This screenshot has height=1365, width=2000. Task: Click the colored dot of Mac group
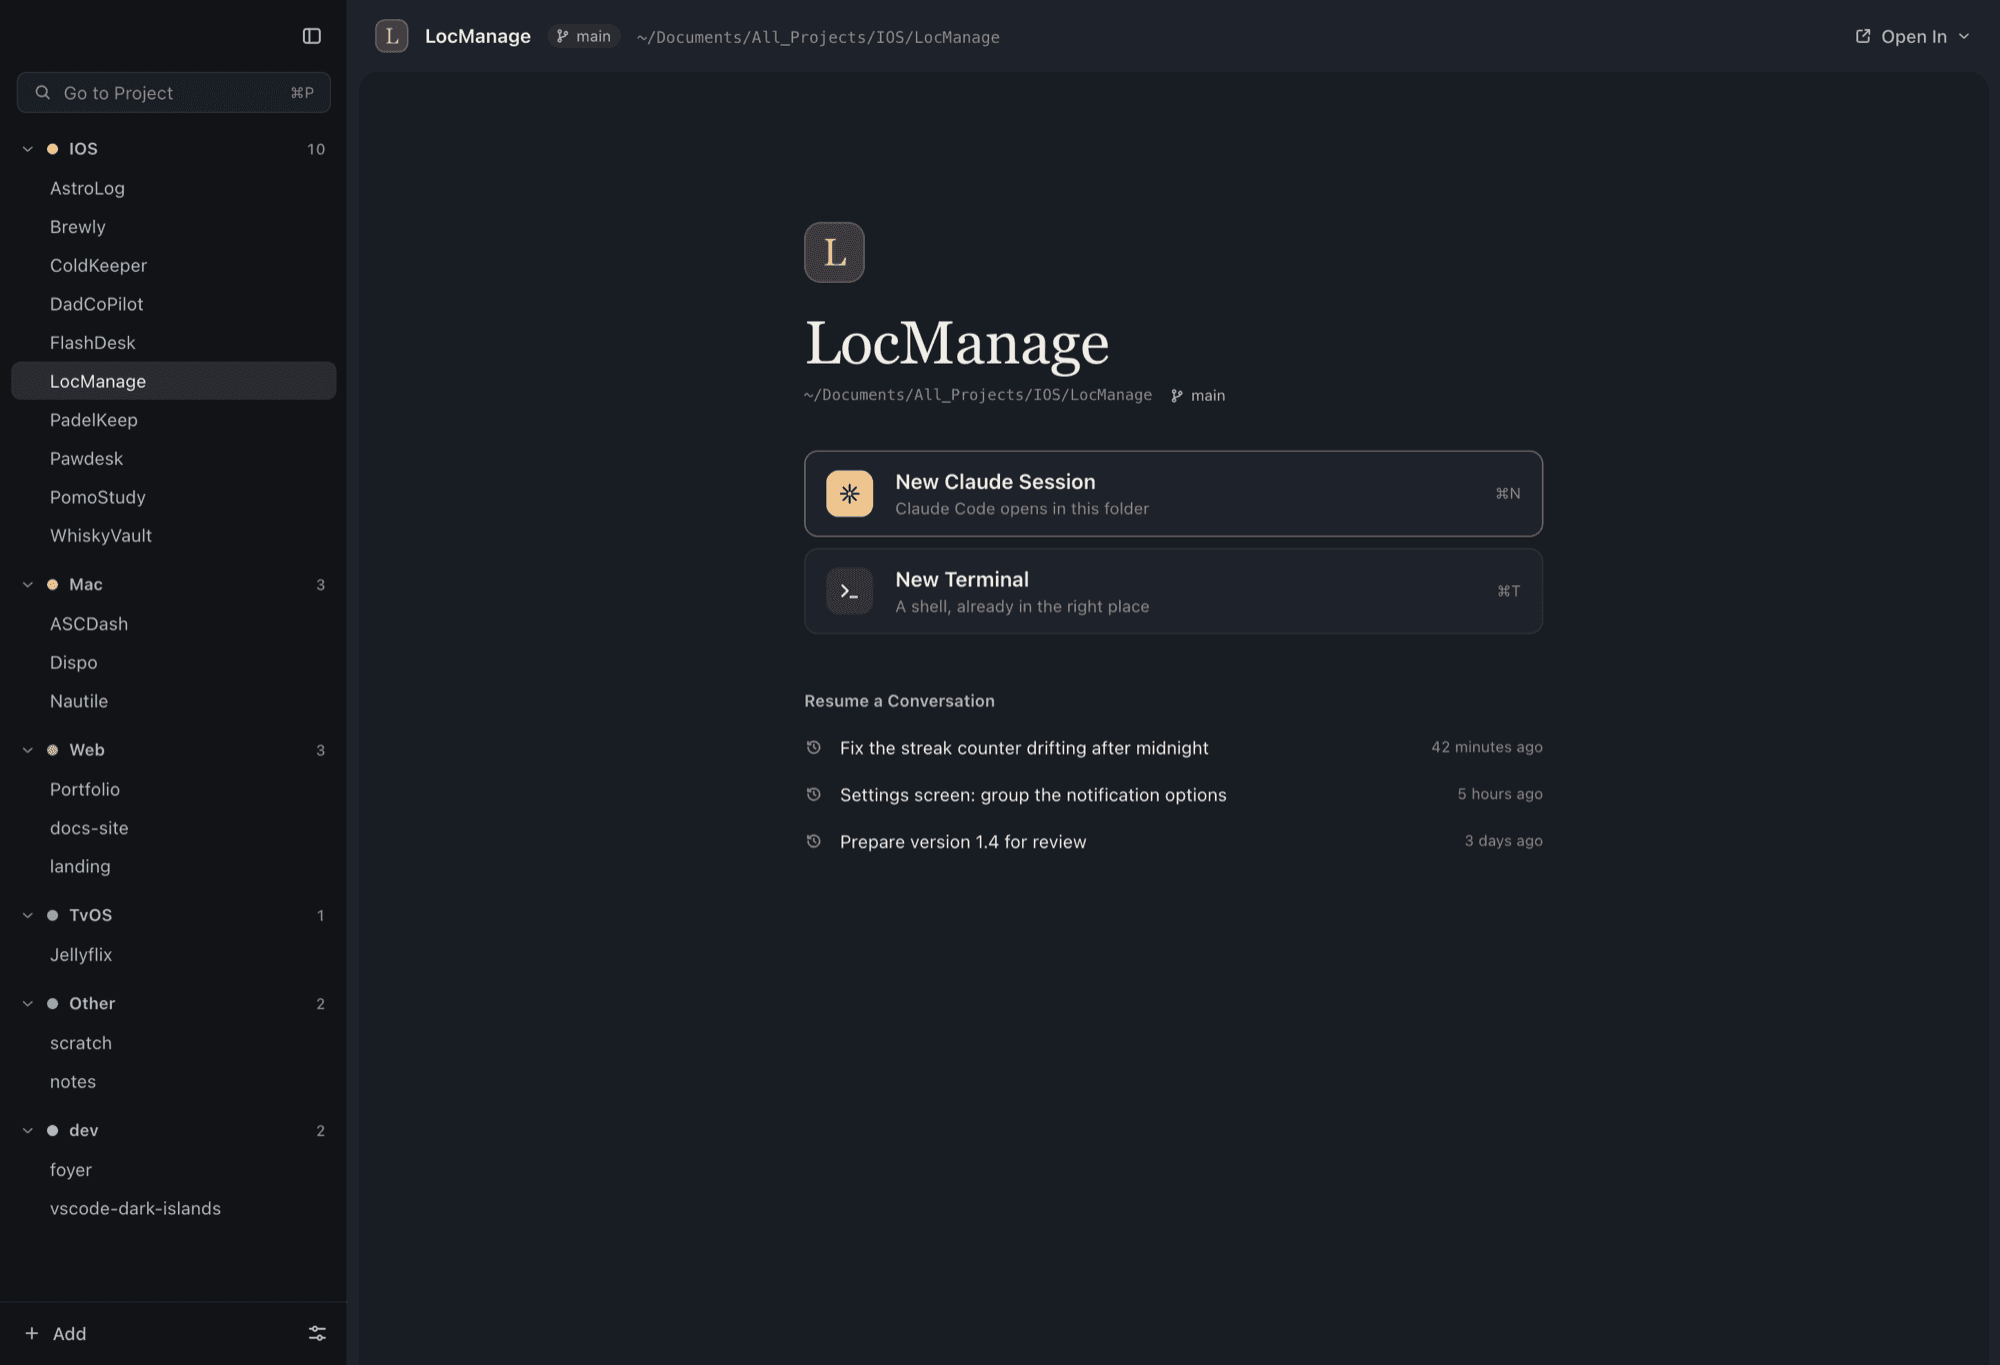click(x=52, y=584)
